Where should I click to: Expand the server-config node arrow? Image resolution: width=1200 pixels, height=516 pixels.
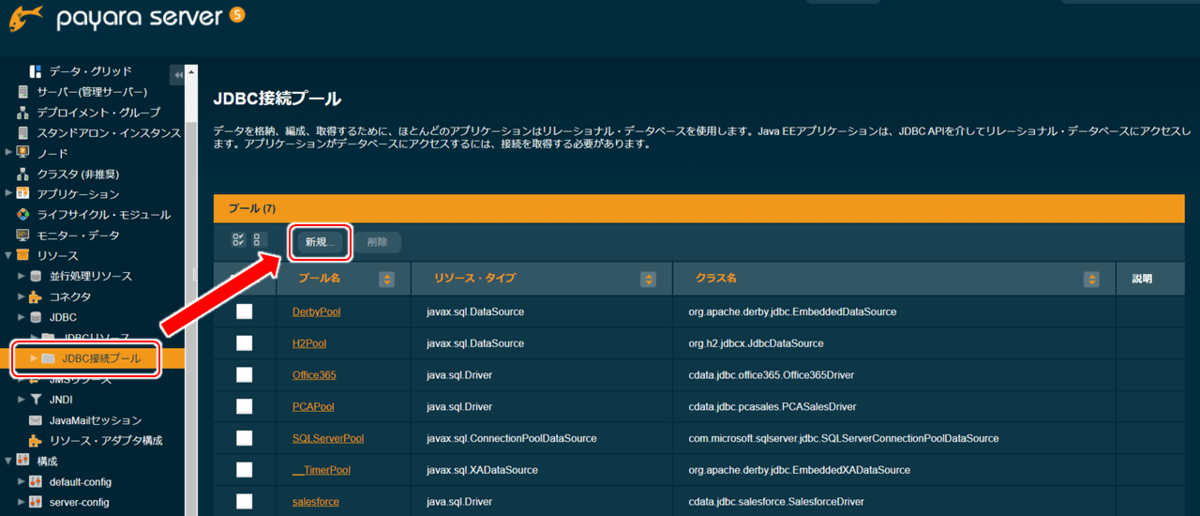(x=22, y=502)
